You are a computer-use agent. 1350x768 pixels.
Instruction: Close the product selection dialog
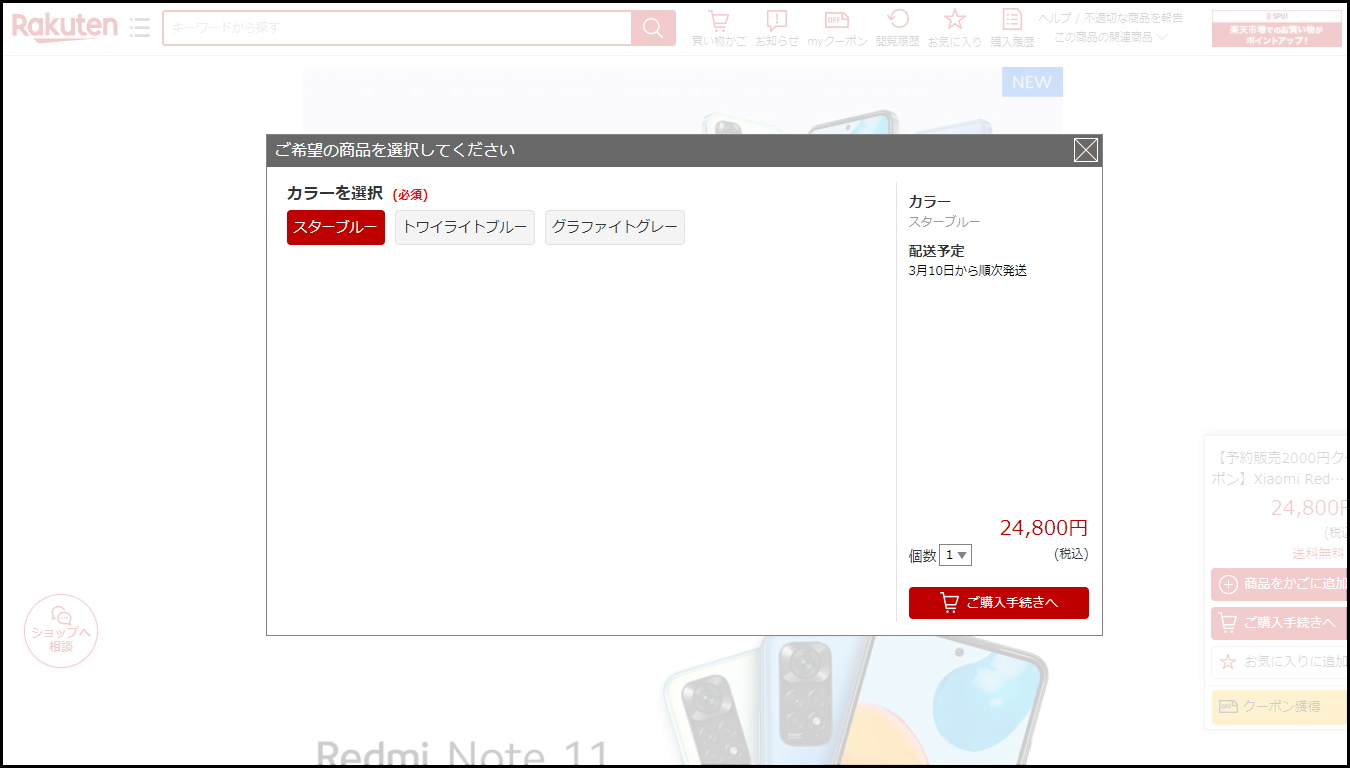pyautogui.click(x=1085, y=150)
